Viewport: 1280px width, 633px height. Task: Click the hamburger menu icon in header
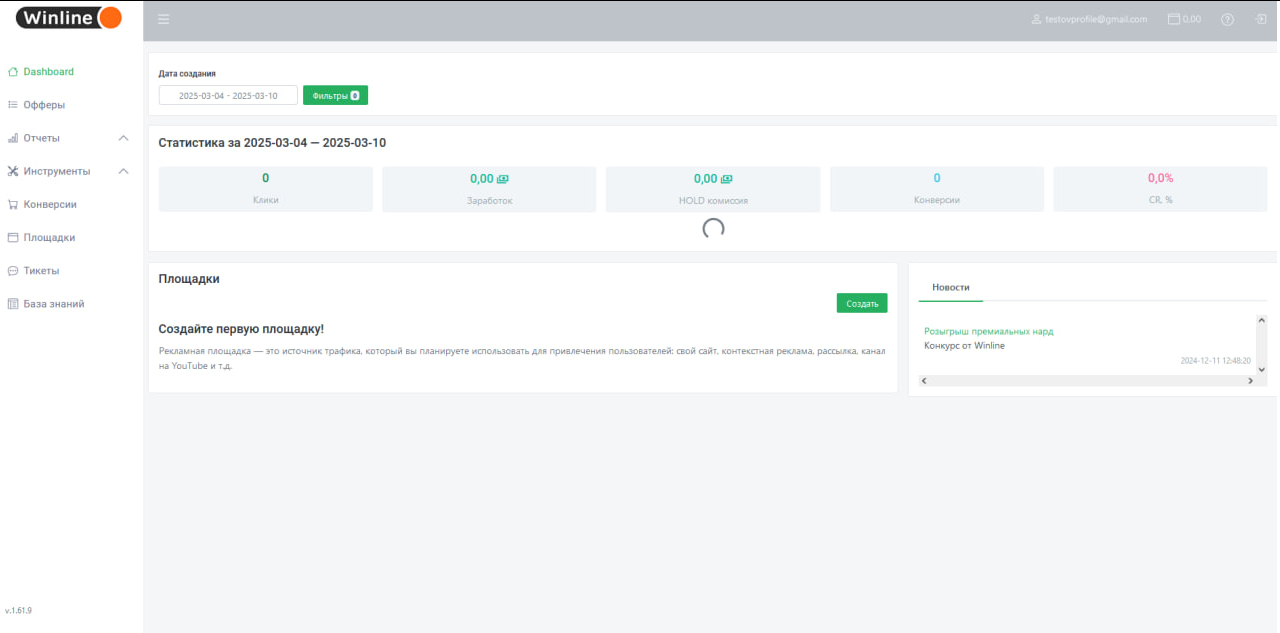164,19
